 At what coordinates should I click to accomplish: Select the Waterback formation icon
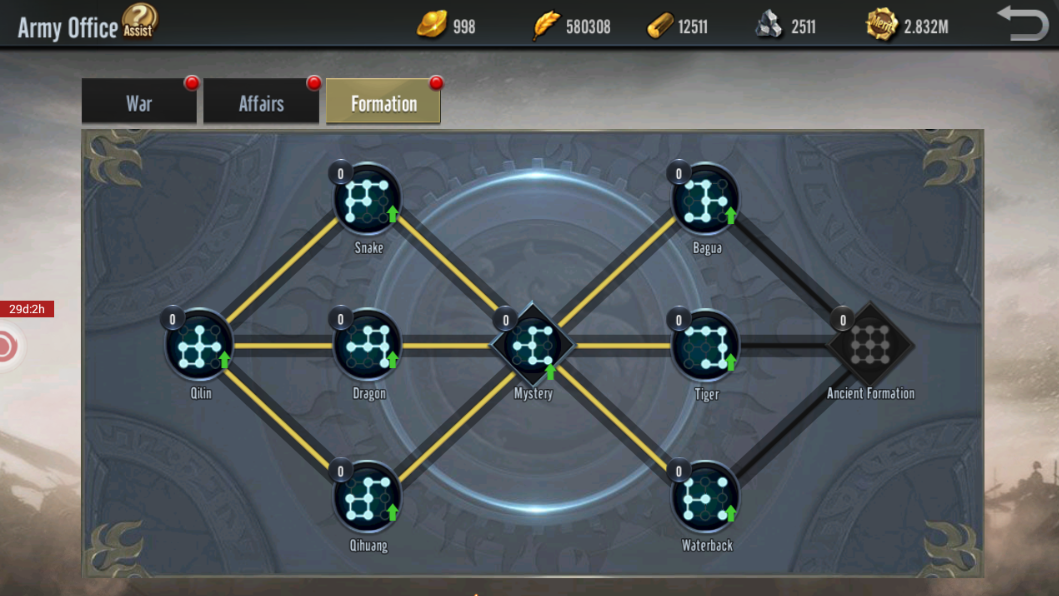[705, 497]
